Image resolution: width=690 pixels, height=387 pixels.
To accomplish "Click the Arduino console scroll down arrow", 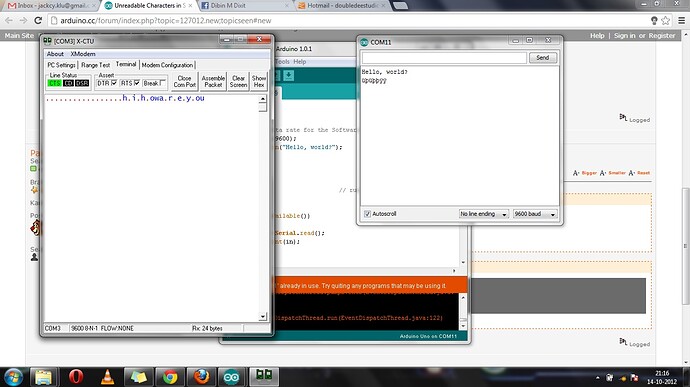I will click(x=463, y=326).
